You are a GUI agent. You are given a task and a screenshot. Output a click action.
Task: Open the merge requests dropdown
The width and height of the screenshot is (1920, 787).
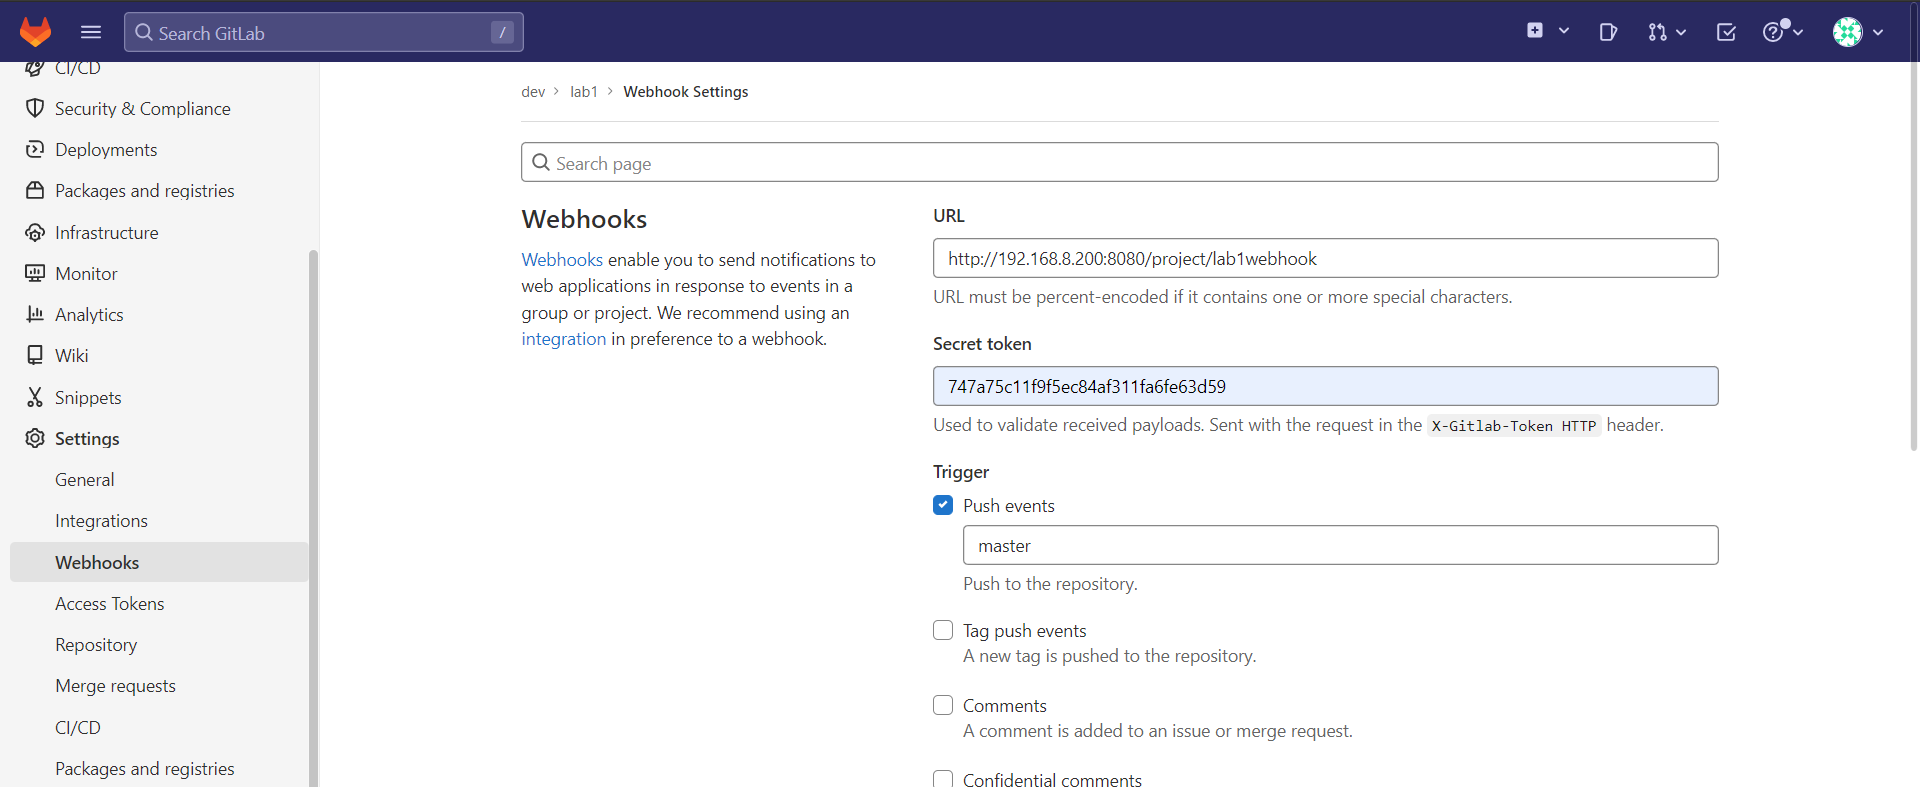1667,32
